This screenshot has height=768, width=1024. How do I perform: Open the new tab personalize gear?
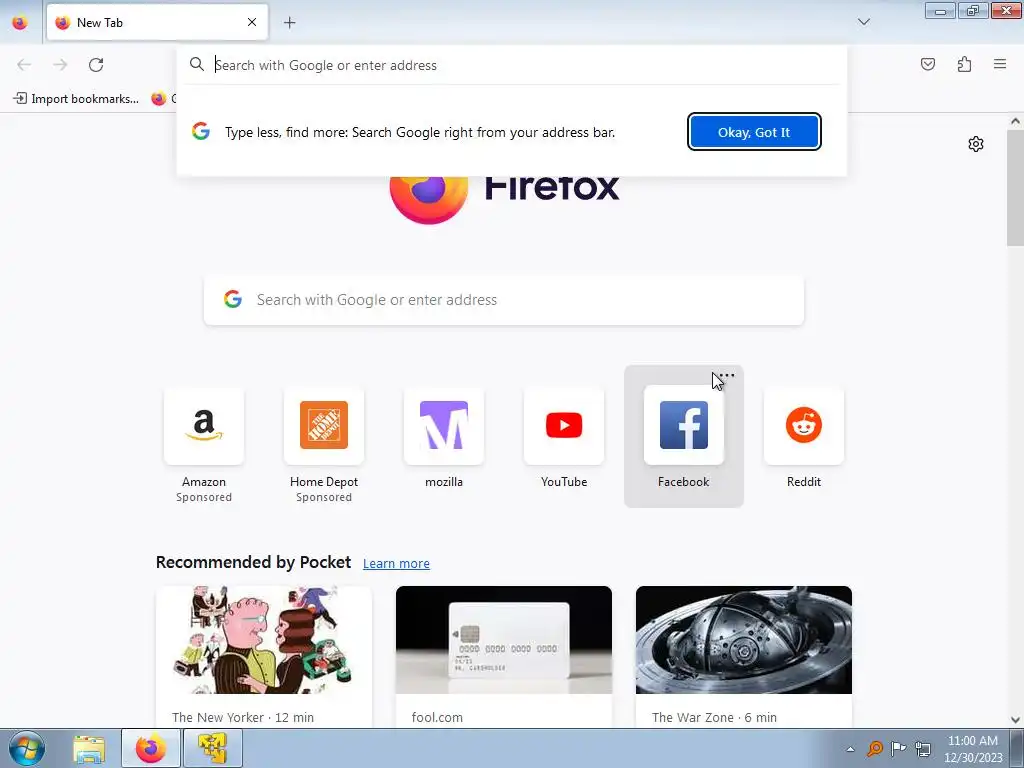(976, 144)
